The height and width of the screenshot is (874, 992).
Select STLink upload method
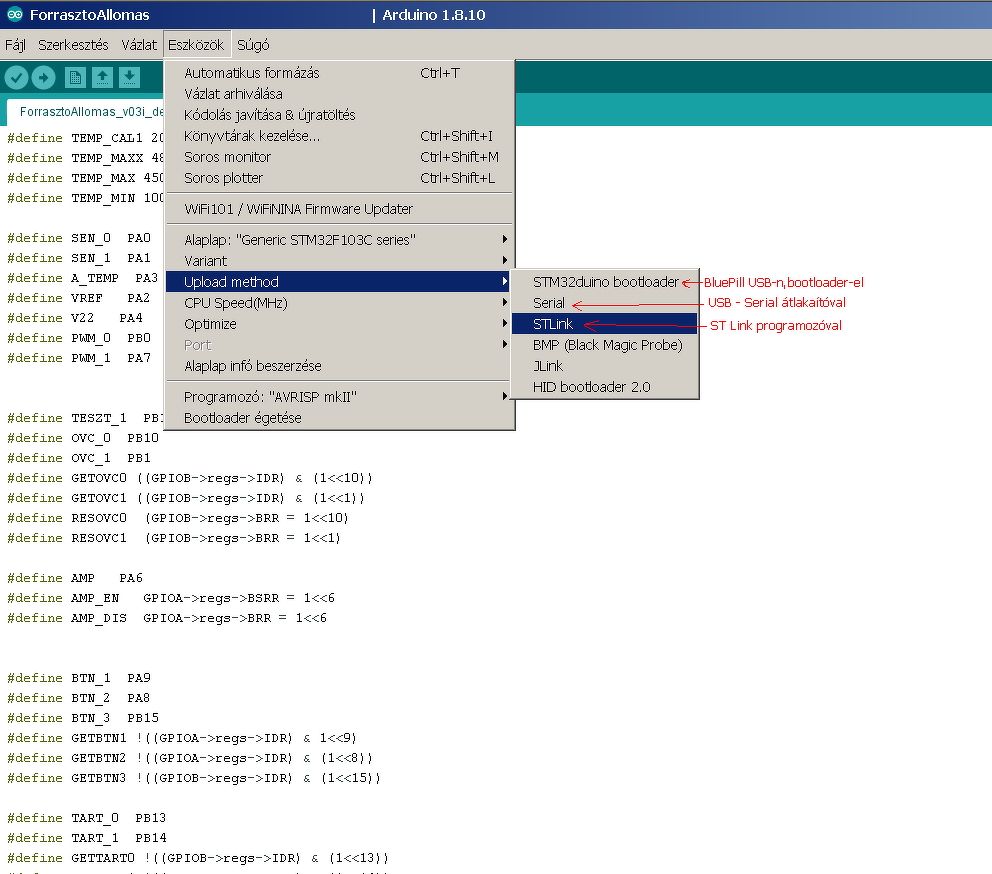click(605, 323)
